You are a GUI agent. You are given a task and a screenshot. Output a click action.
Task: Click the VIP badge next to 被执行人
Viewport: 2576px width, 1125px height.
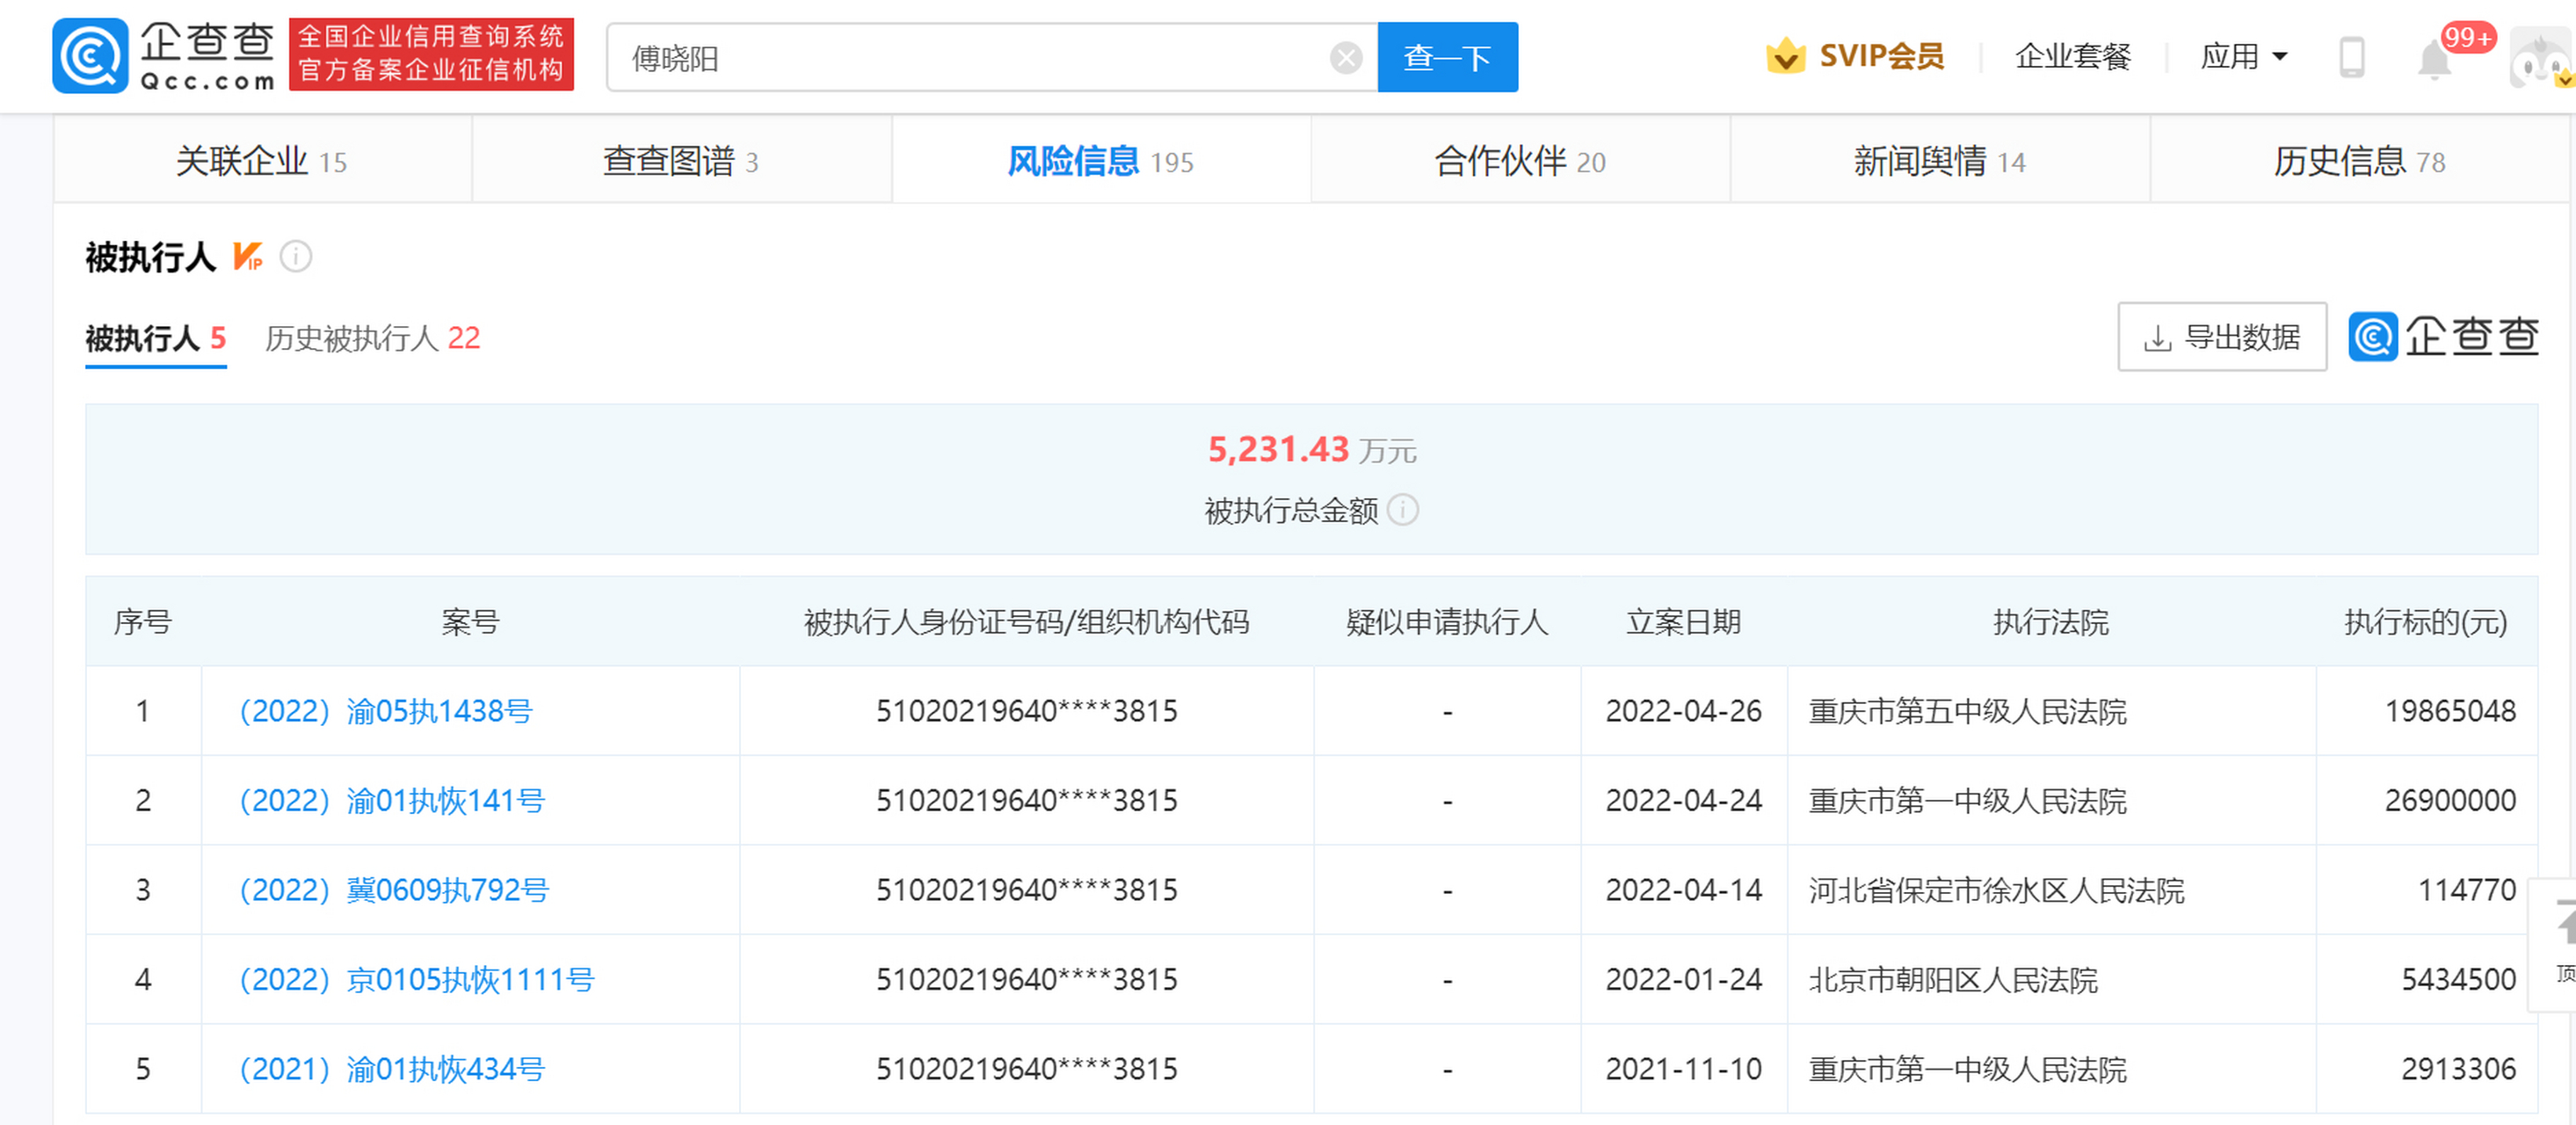click(247, 257)
